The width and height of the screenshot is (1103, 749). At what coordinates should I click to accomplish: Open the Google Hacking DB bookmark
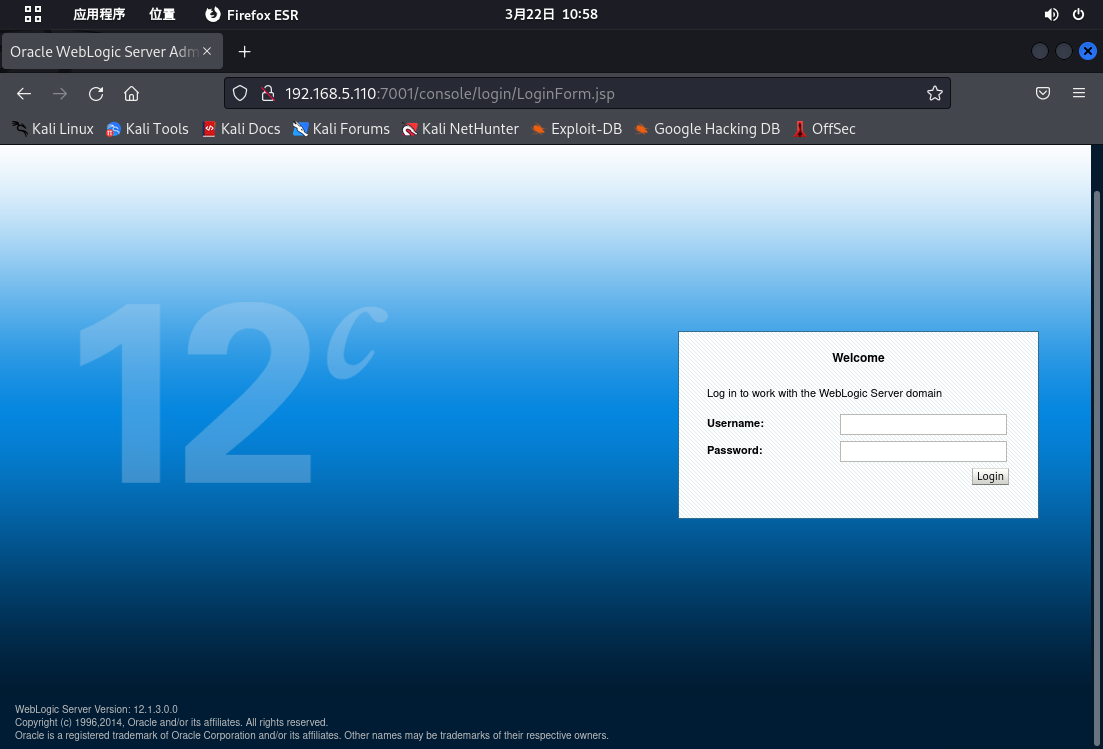[707, 129]
